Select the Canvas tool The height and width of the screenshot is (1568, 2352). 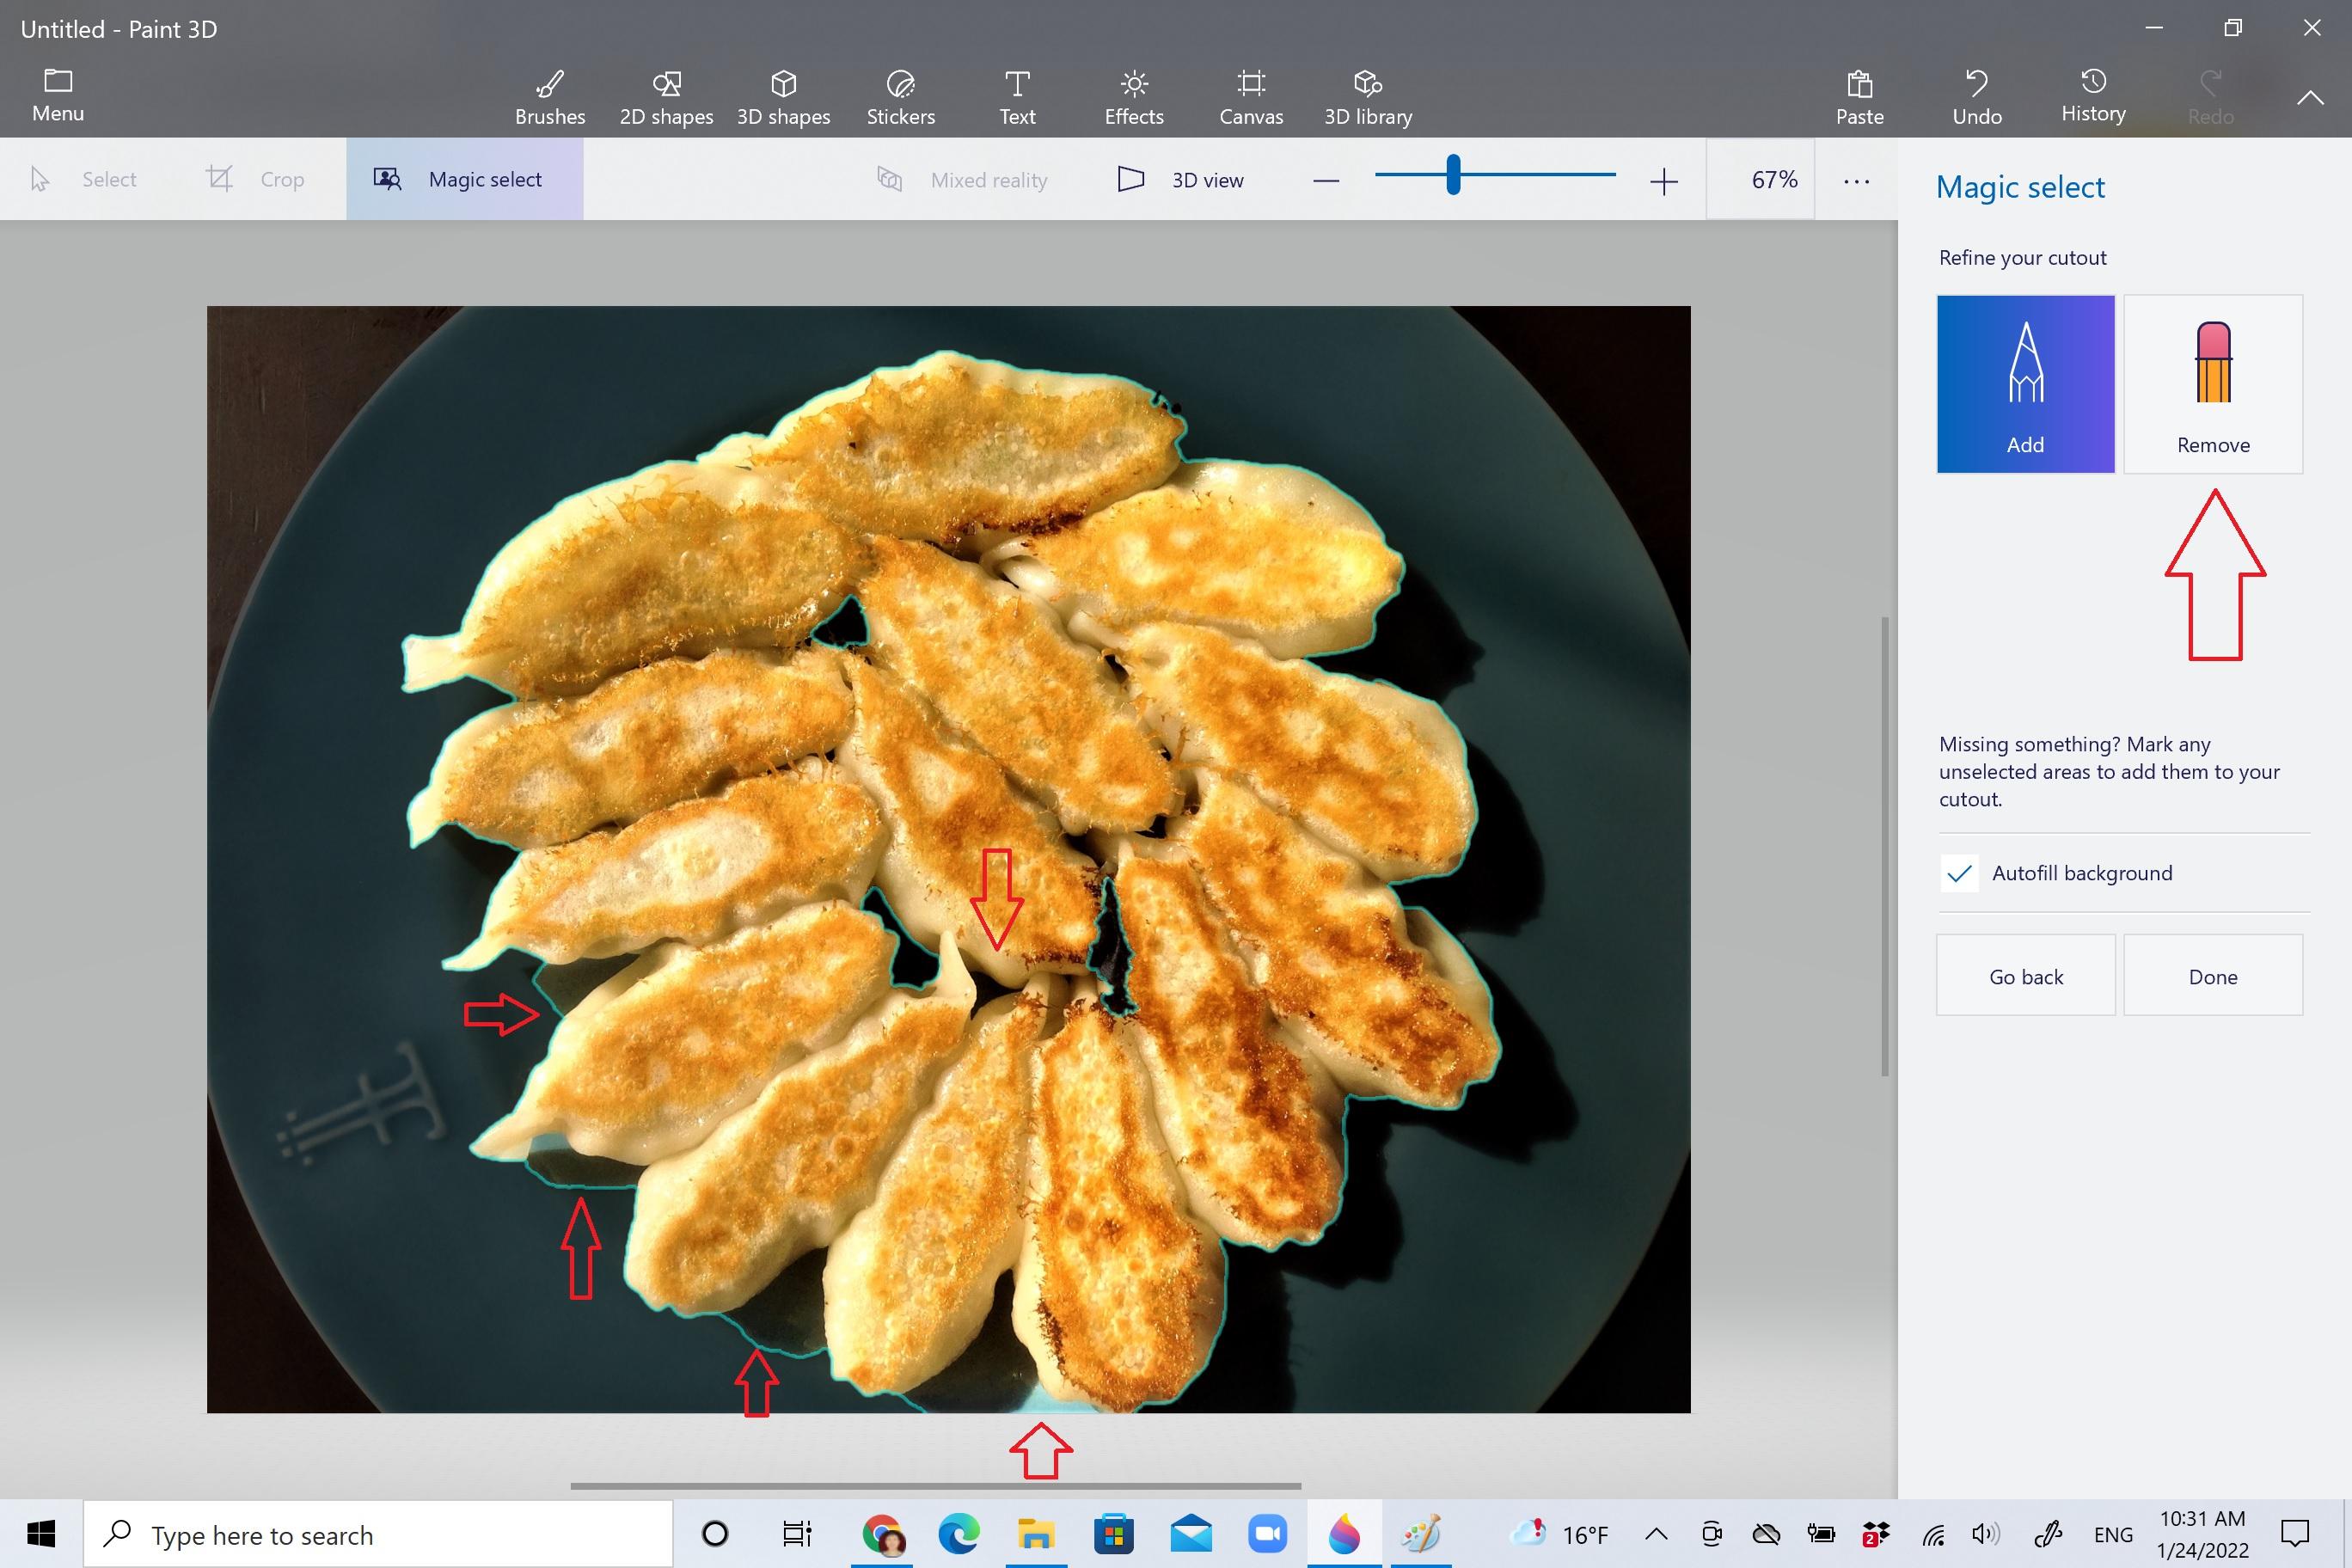[1250, 95]
